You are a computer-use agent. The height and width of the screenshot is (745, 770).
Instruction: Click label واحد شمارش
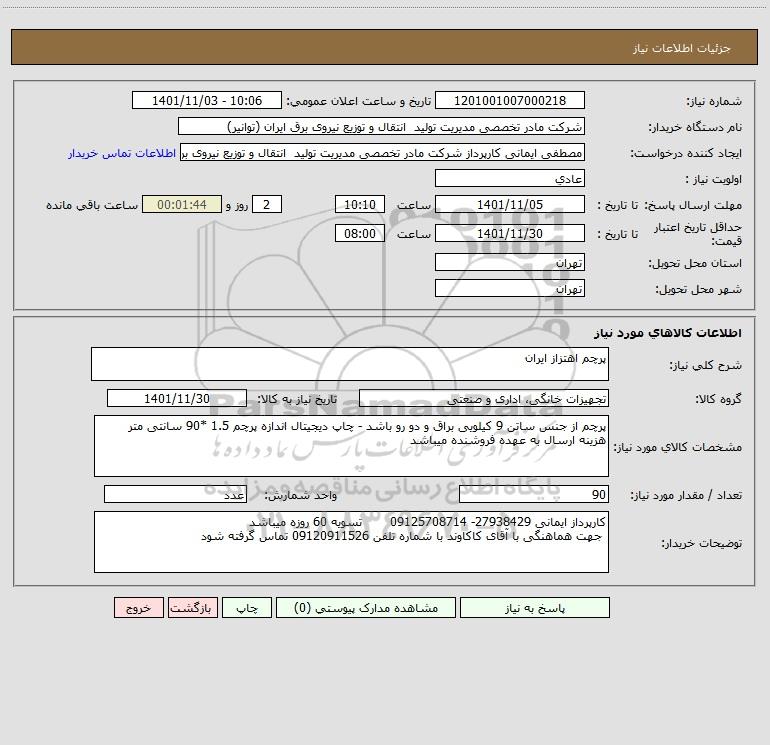click(301, 495)
